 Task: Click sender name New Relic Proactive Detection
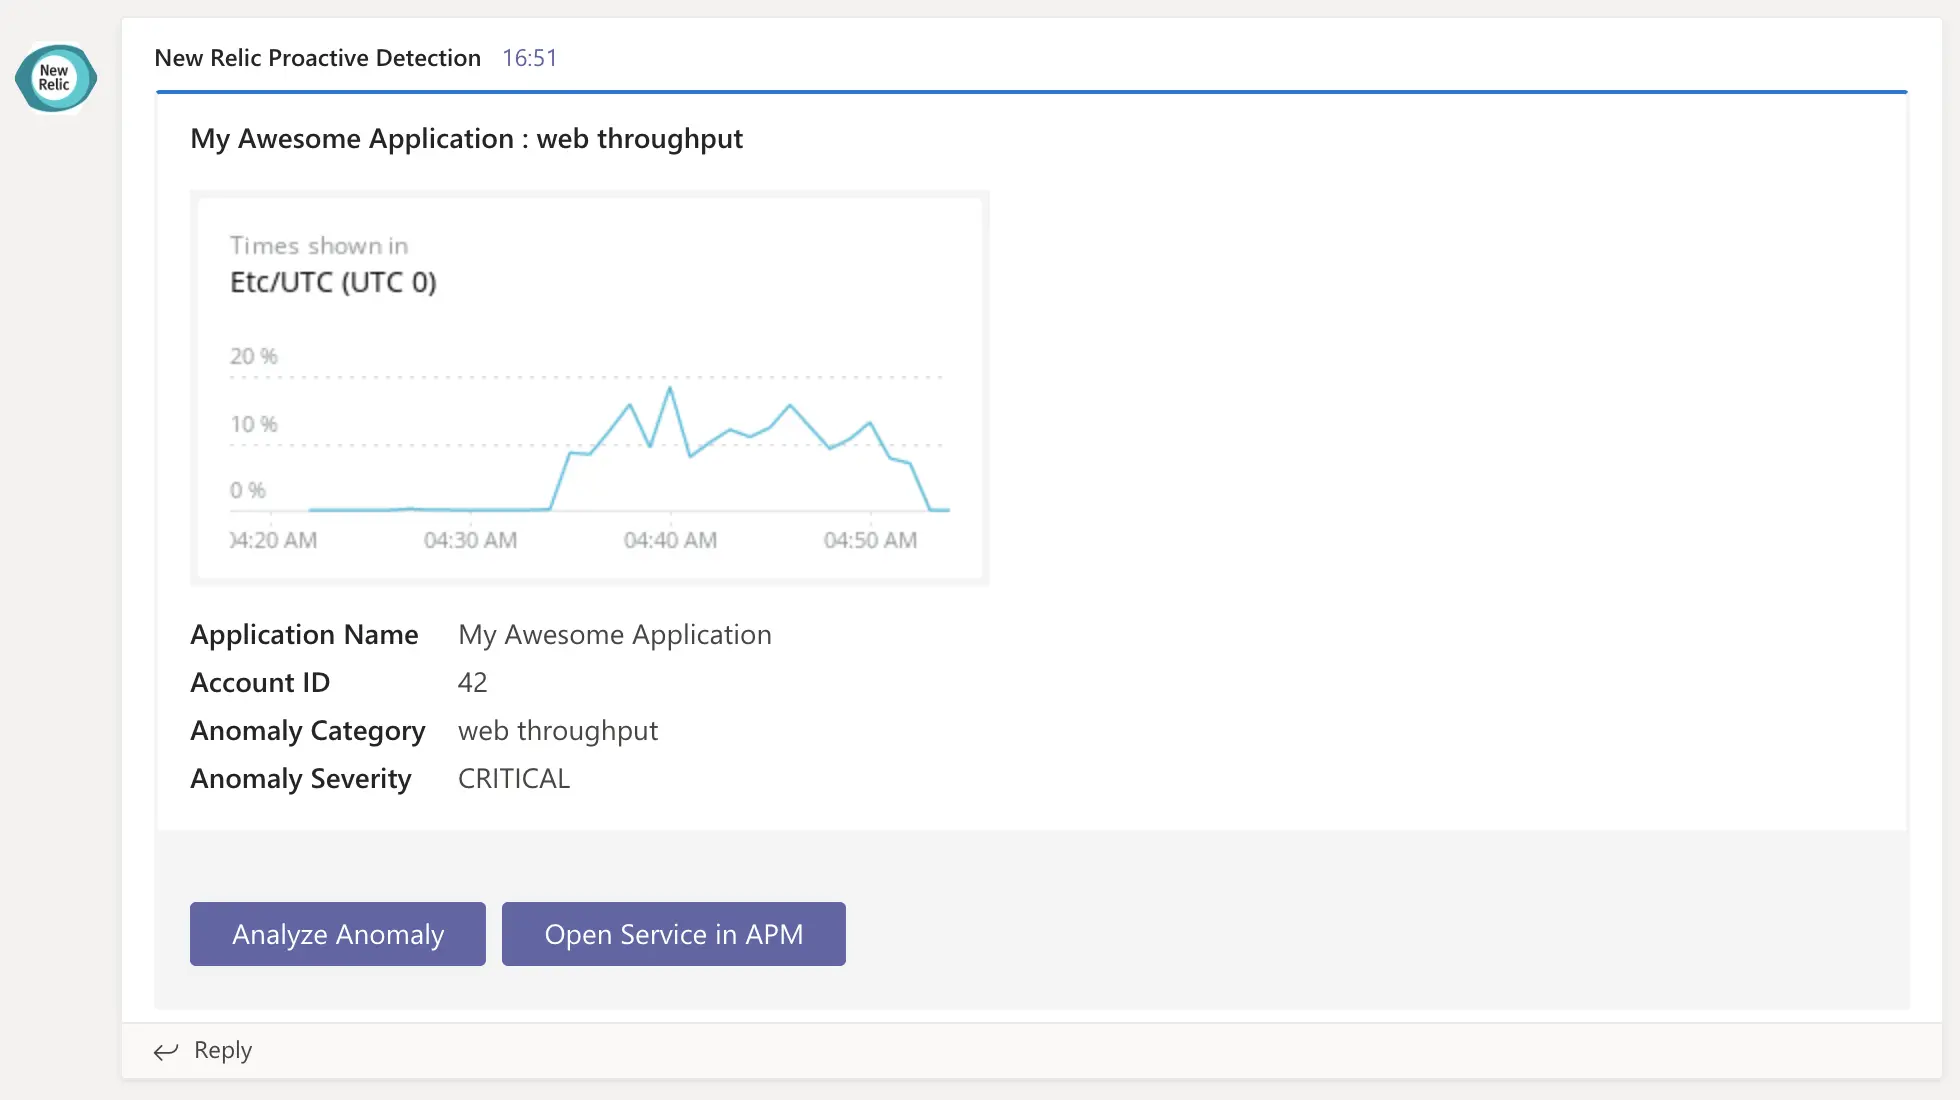coord(317,58)
